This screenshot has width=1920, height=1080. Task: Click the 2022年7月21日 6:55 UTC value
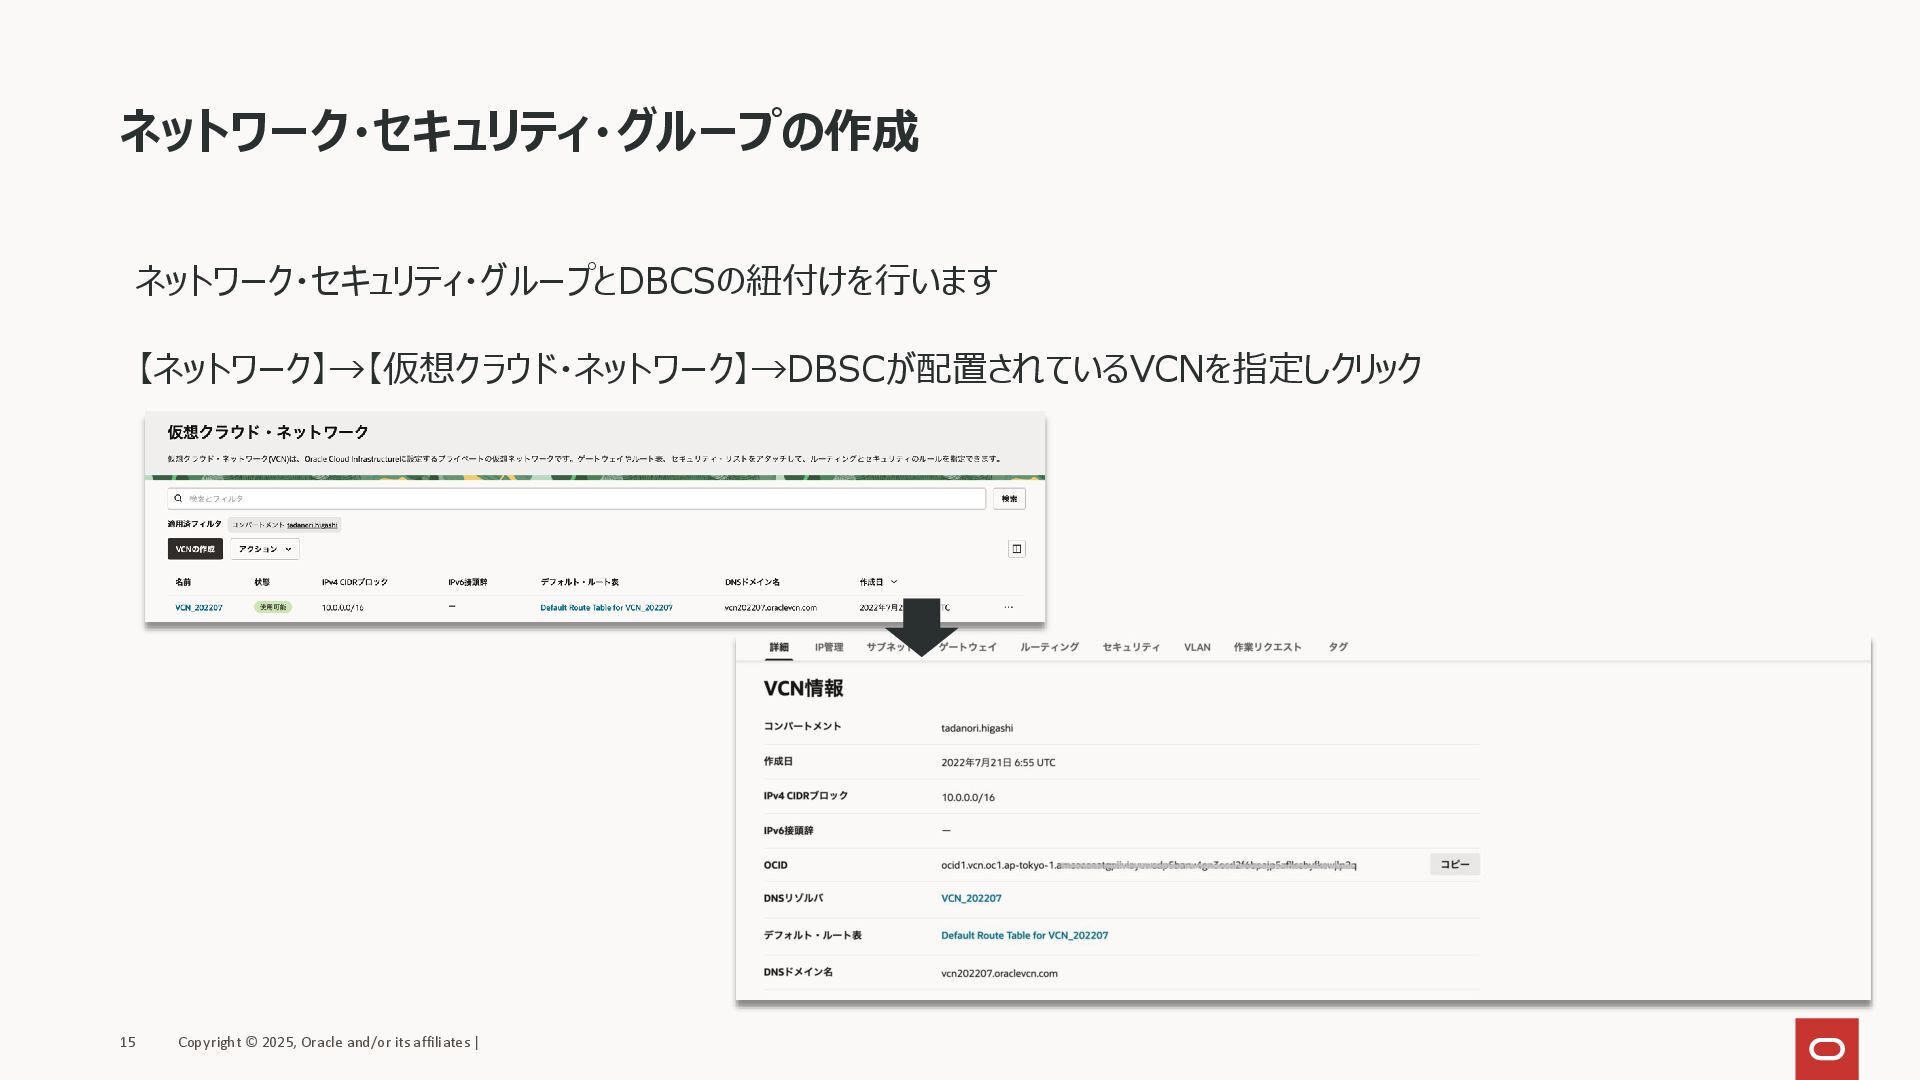tap(998, 762)
